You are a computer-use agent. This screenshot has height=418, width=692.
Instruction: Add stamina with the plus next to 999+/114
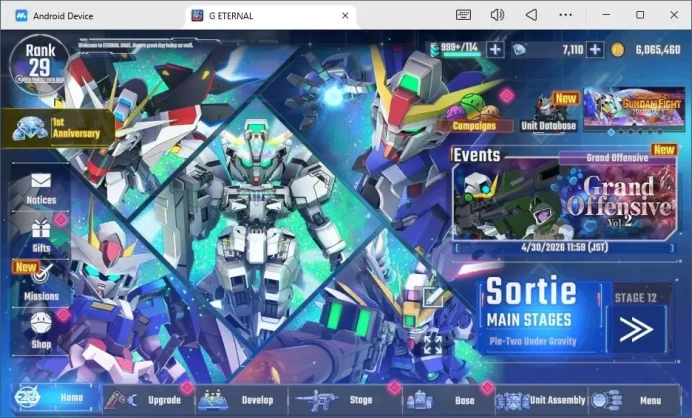495,49
